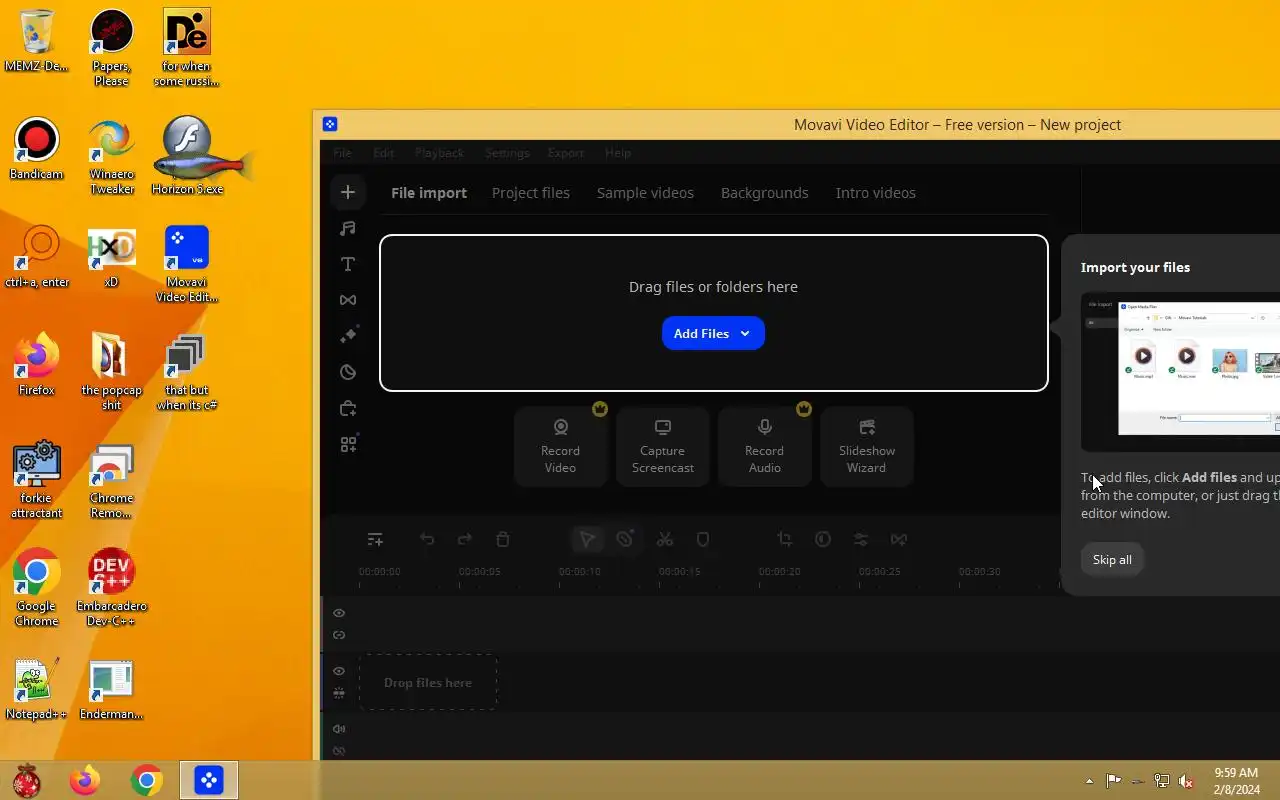
Task: Click the scissors Split icon
Action: tap(665, 539)
